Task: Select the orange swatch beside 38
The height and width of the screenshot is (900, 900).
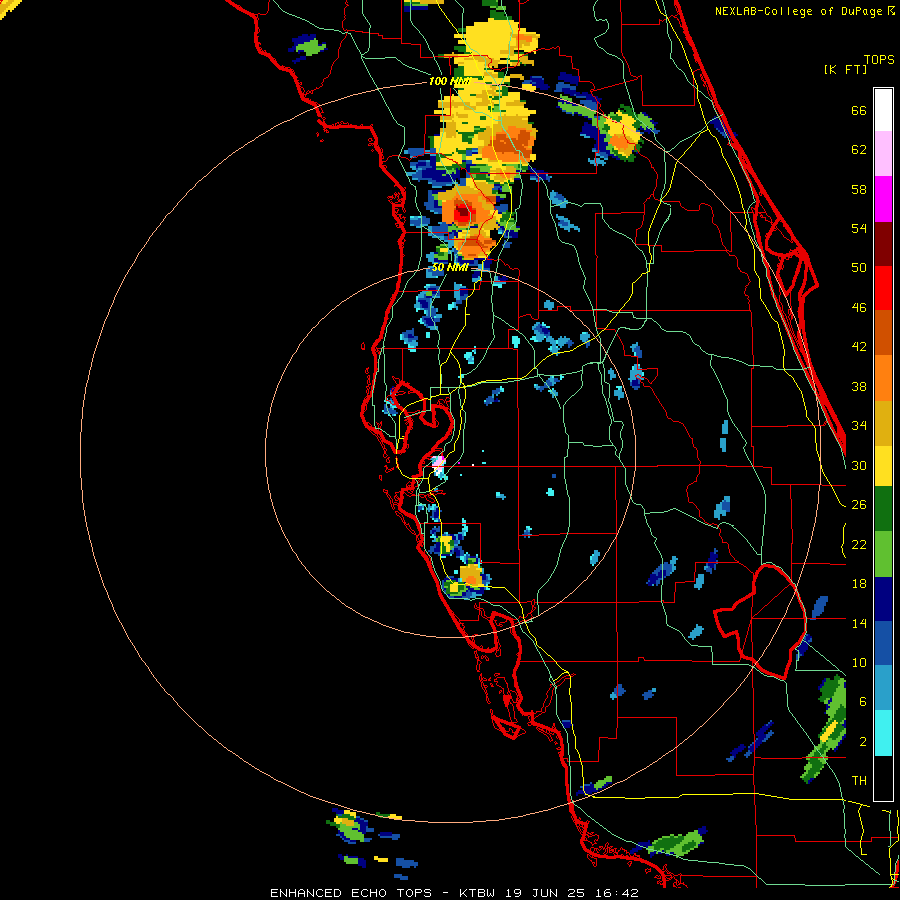Action: [x=883, y=378]
